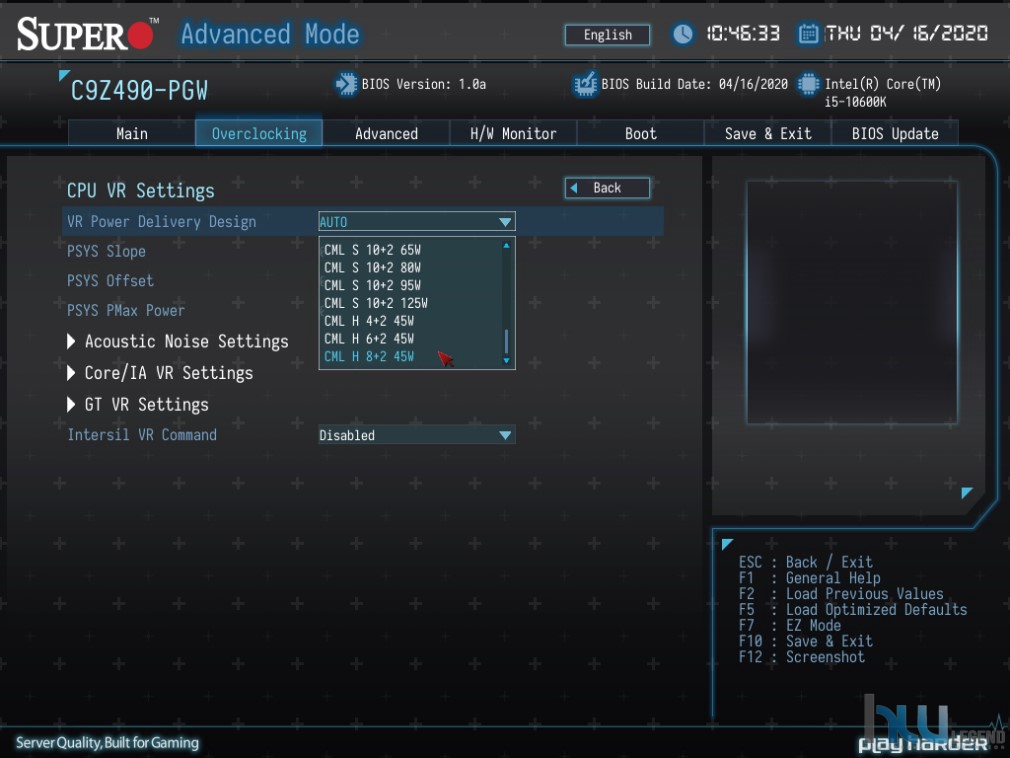Click the Back button
The height and width of the screenshot is (758, 1010).
pos(607,188)
